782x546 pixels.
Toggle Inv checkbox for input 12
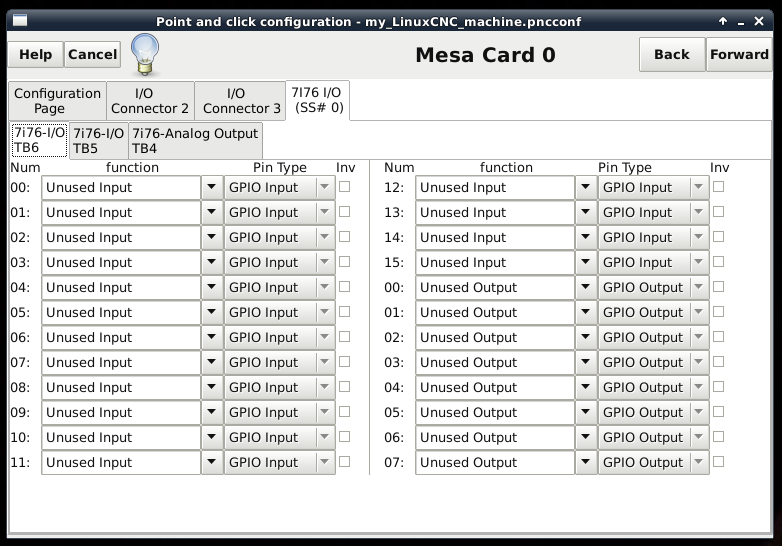(x=718, y=187)
